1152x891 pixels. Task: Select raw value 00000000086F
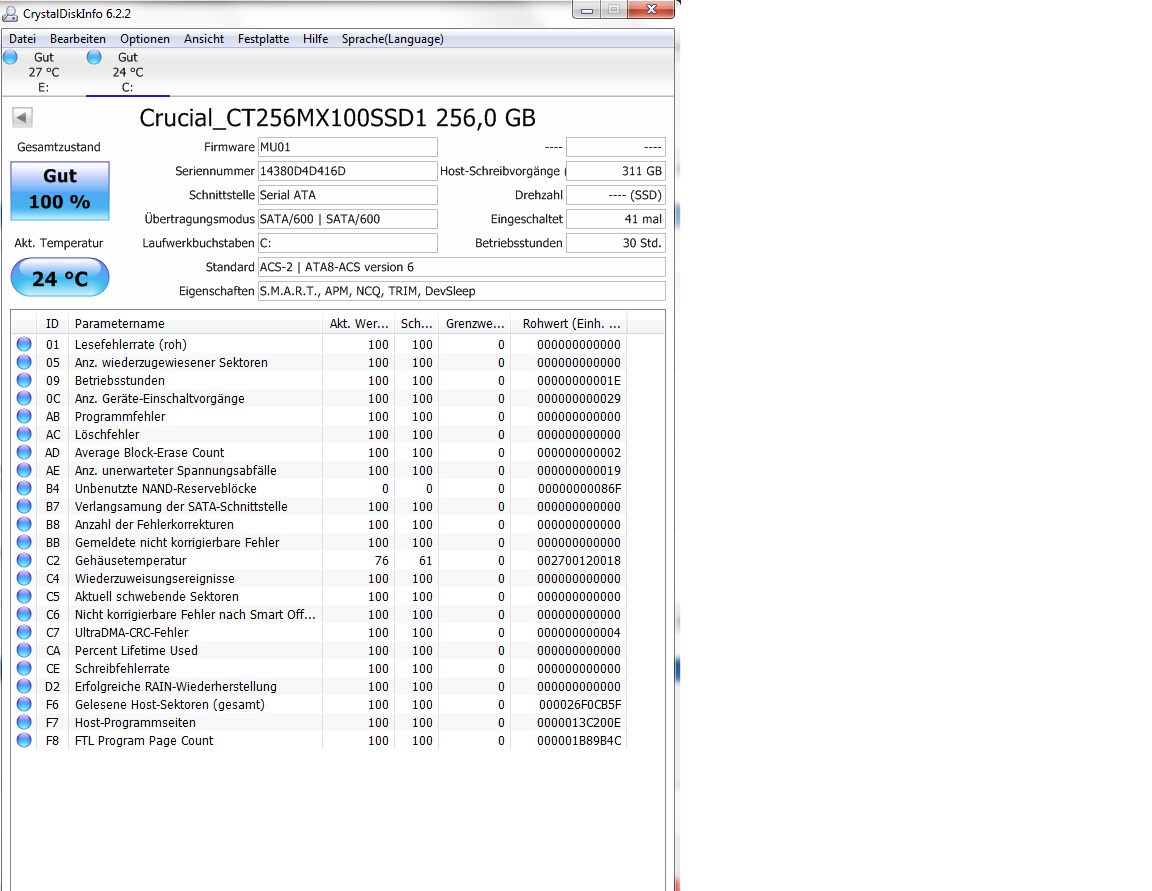point(580,488)
